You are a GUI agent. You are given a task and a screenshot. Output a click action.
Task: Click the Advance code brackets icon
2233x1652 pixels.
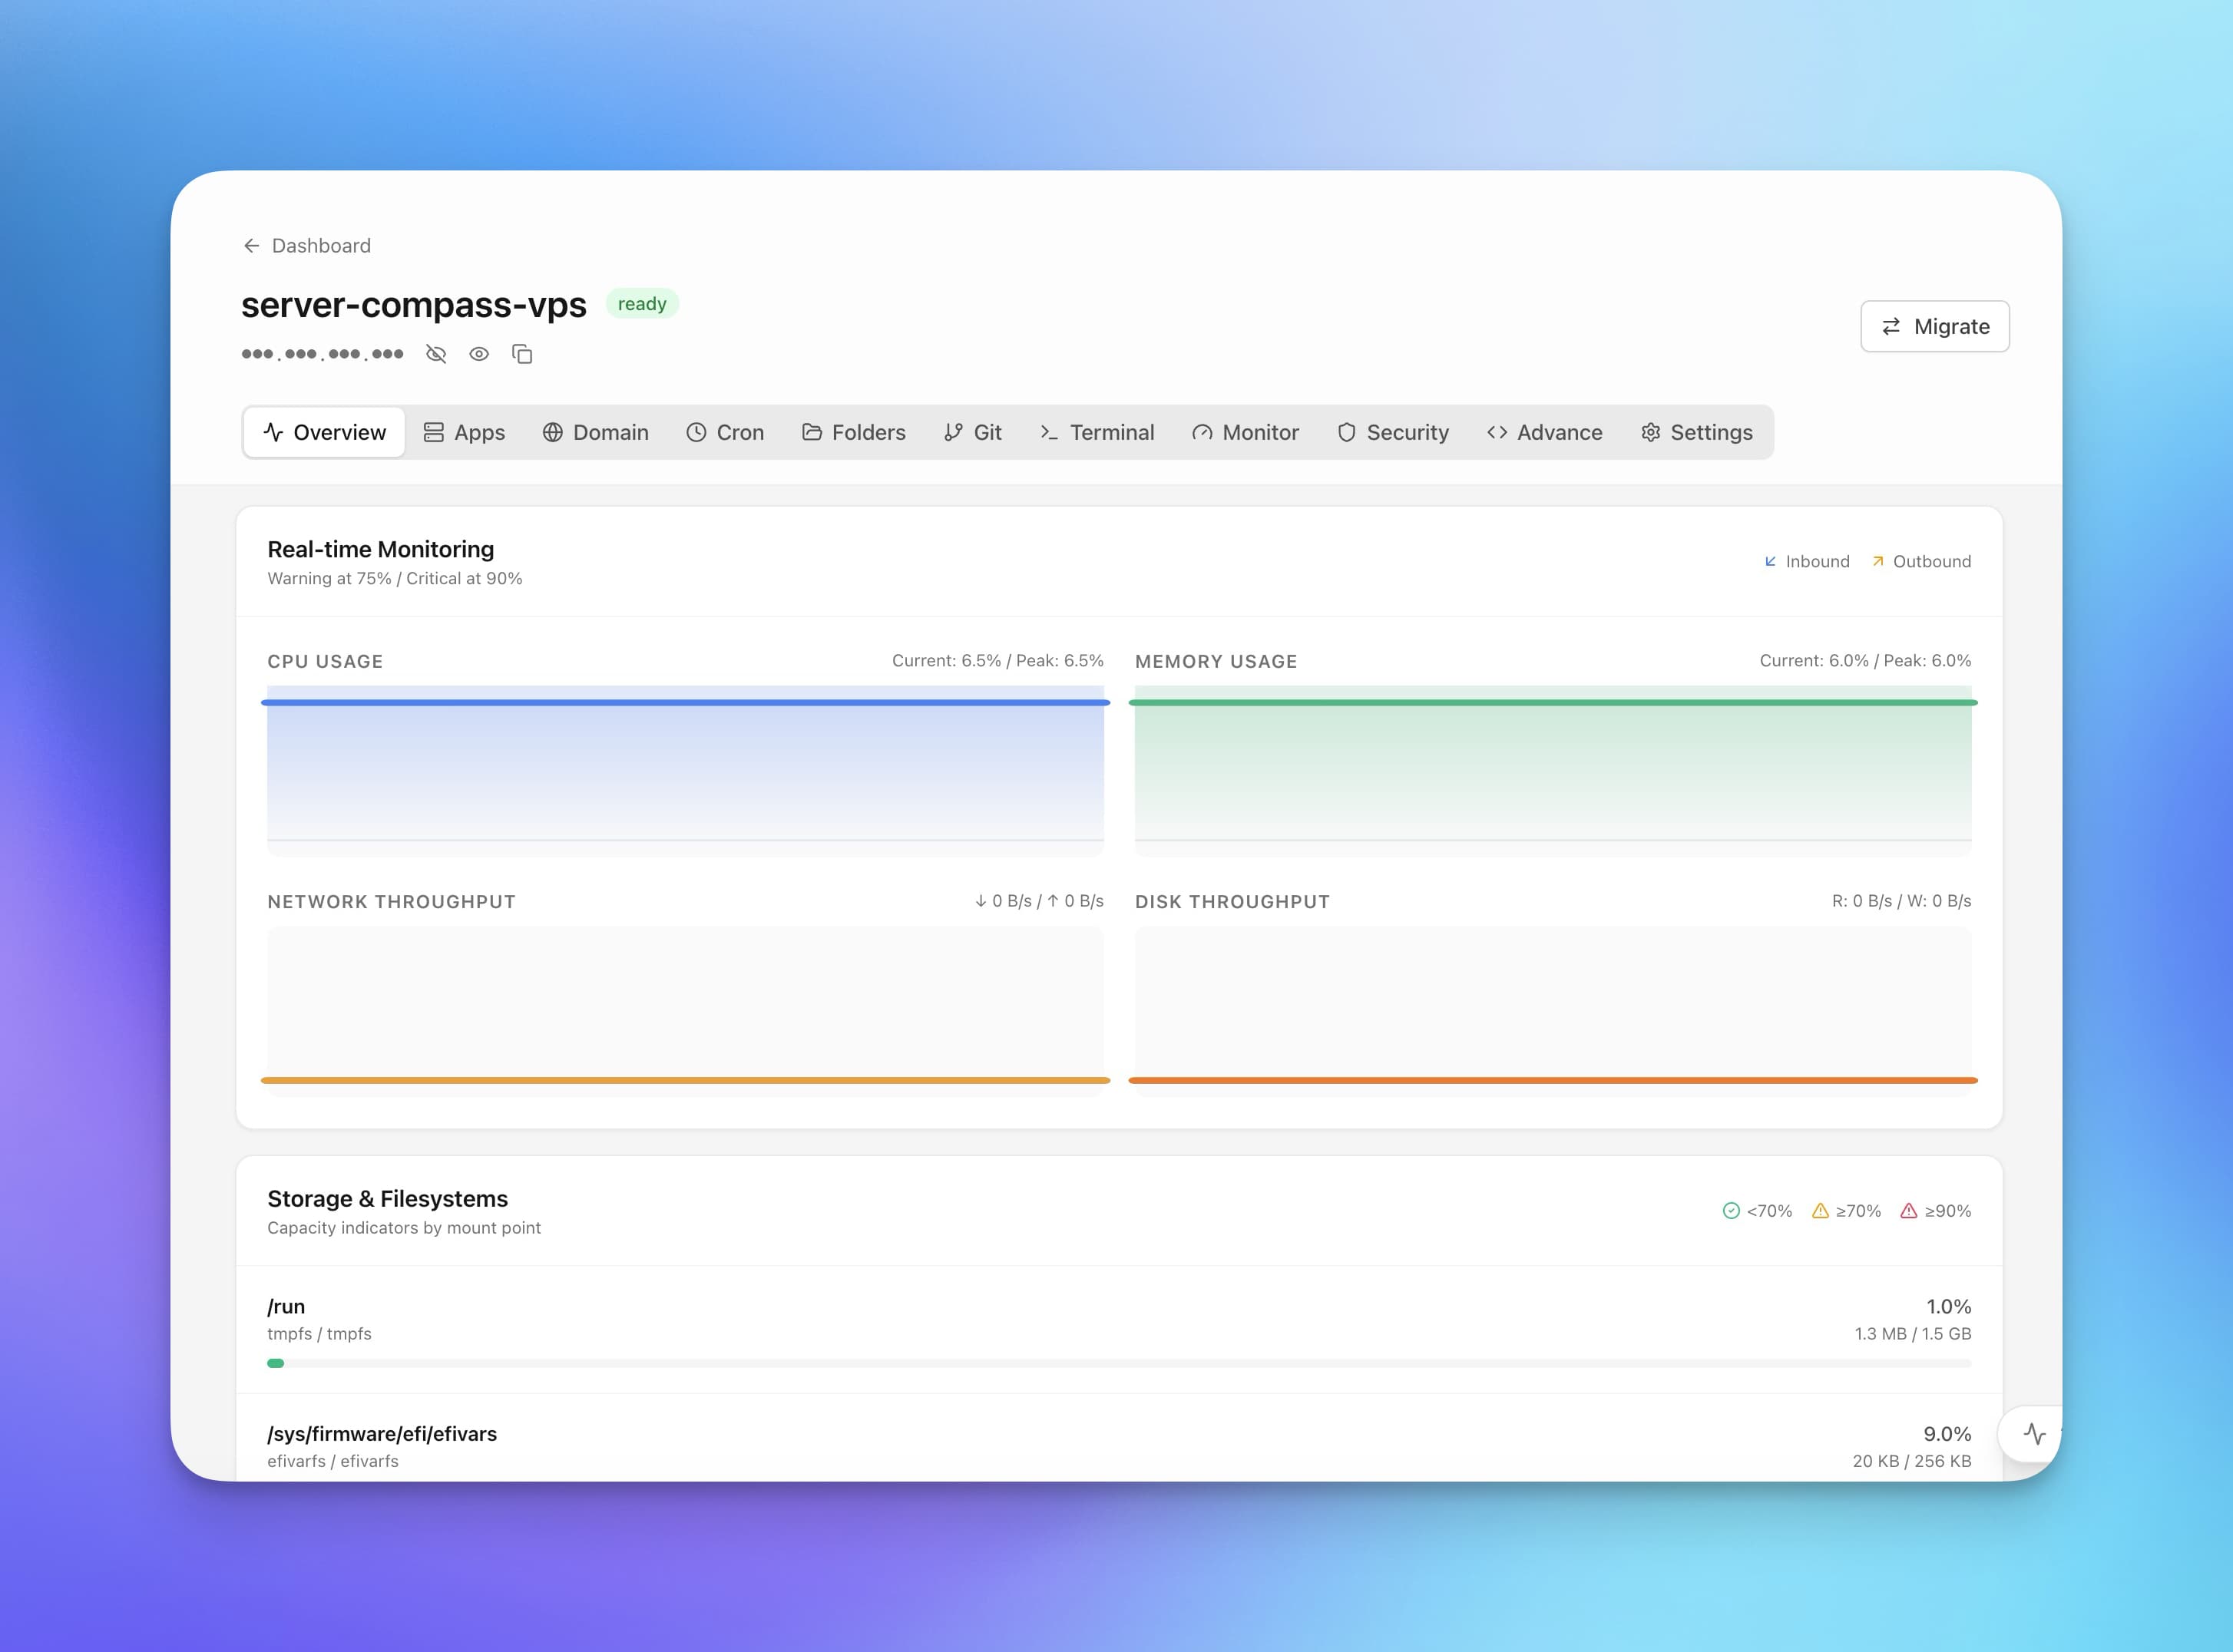(1497, 432)
